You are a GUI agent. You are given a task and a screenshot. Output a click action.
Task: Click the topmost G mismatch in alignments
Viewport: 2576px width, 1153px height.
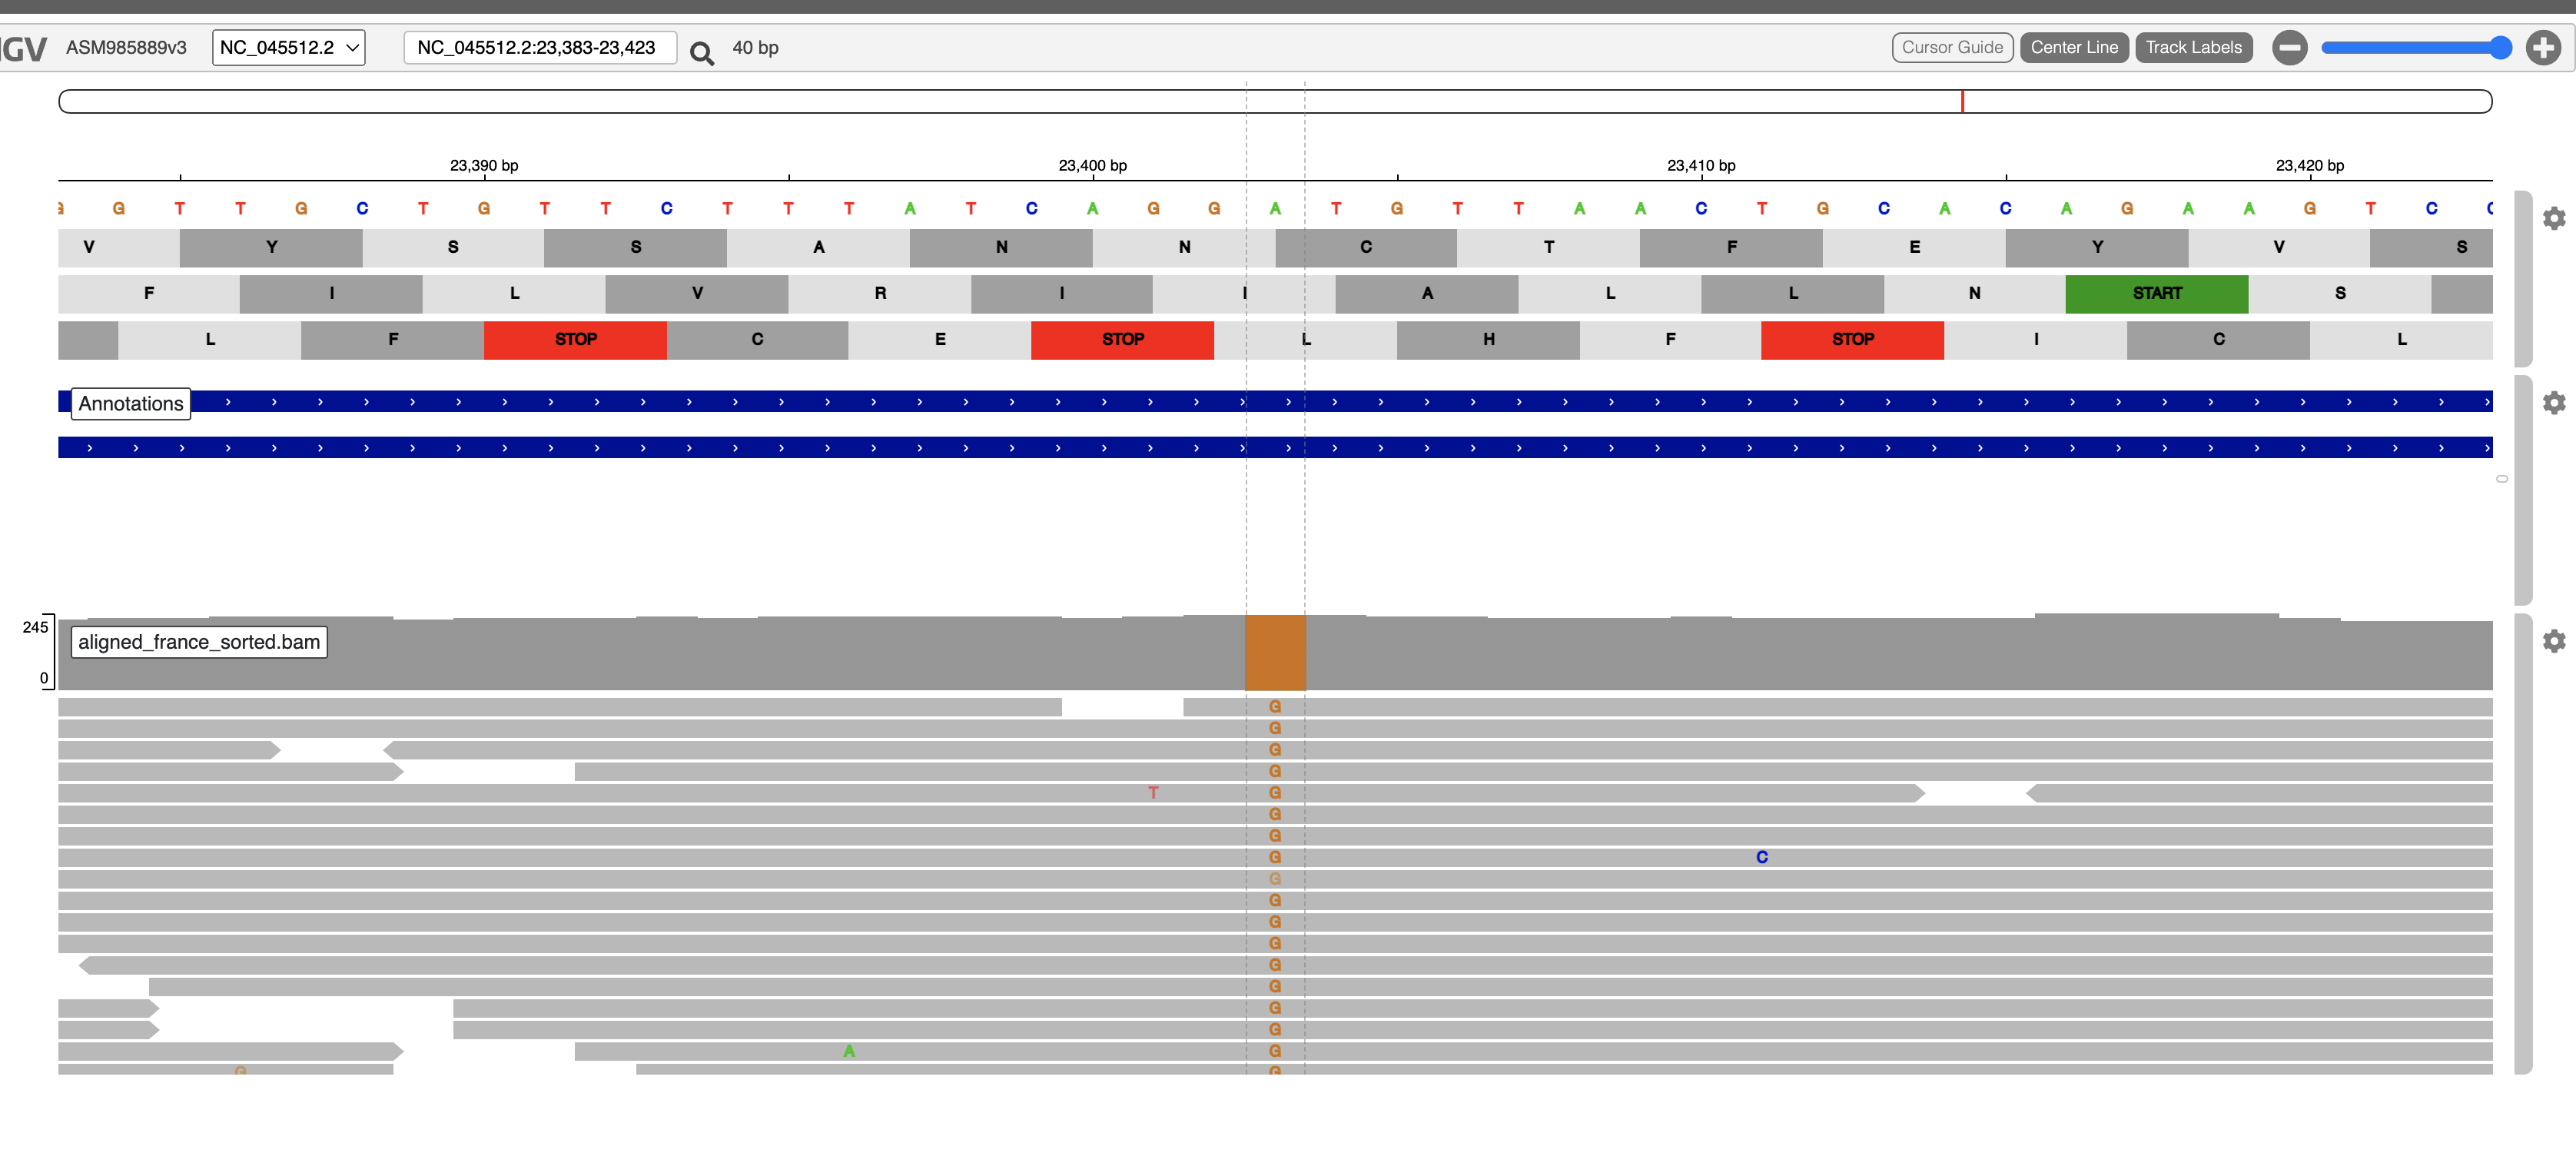coord(1275,706)
